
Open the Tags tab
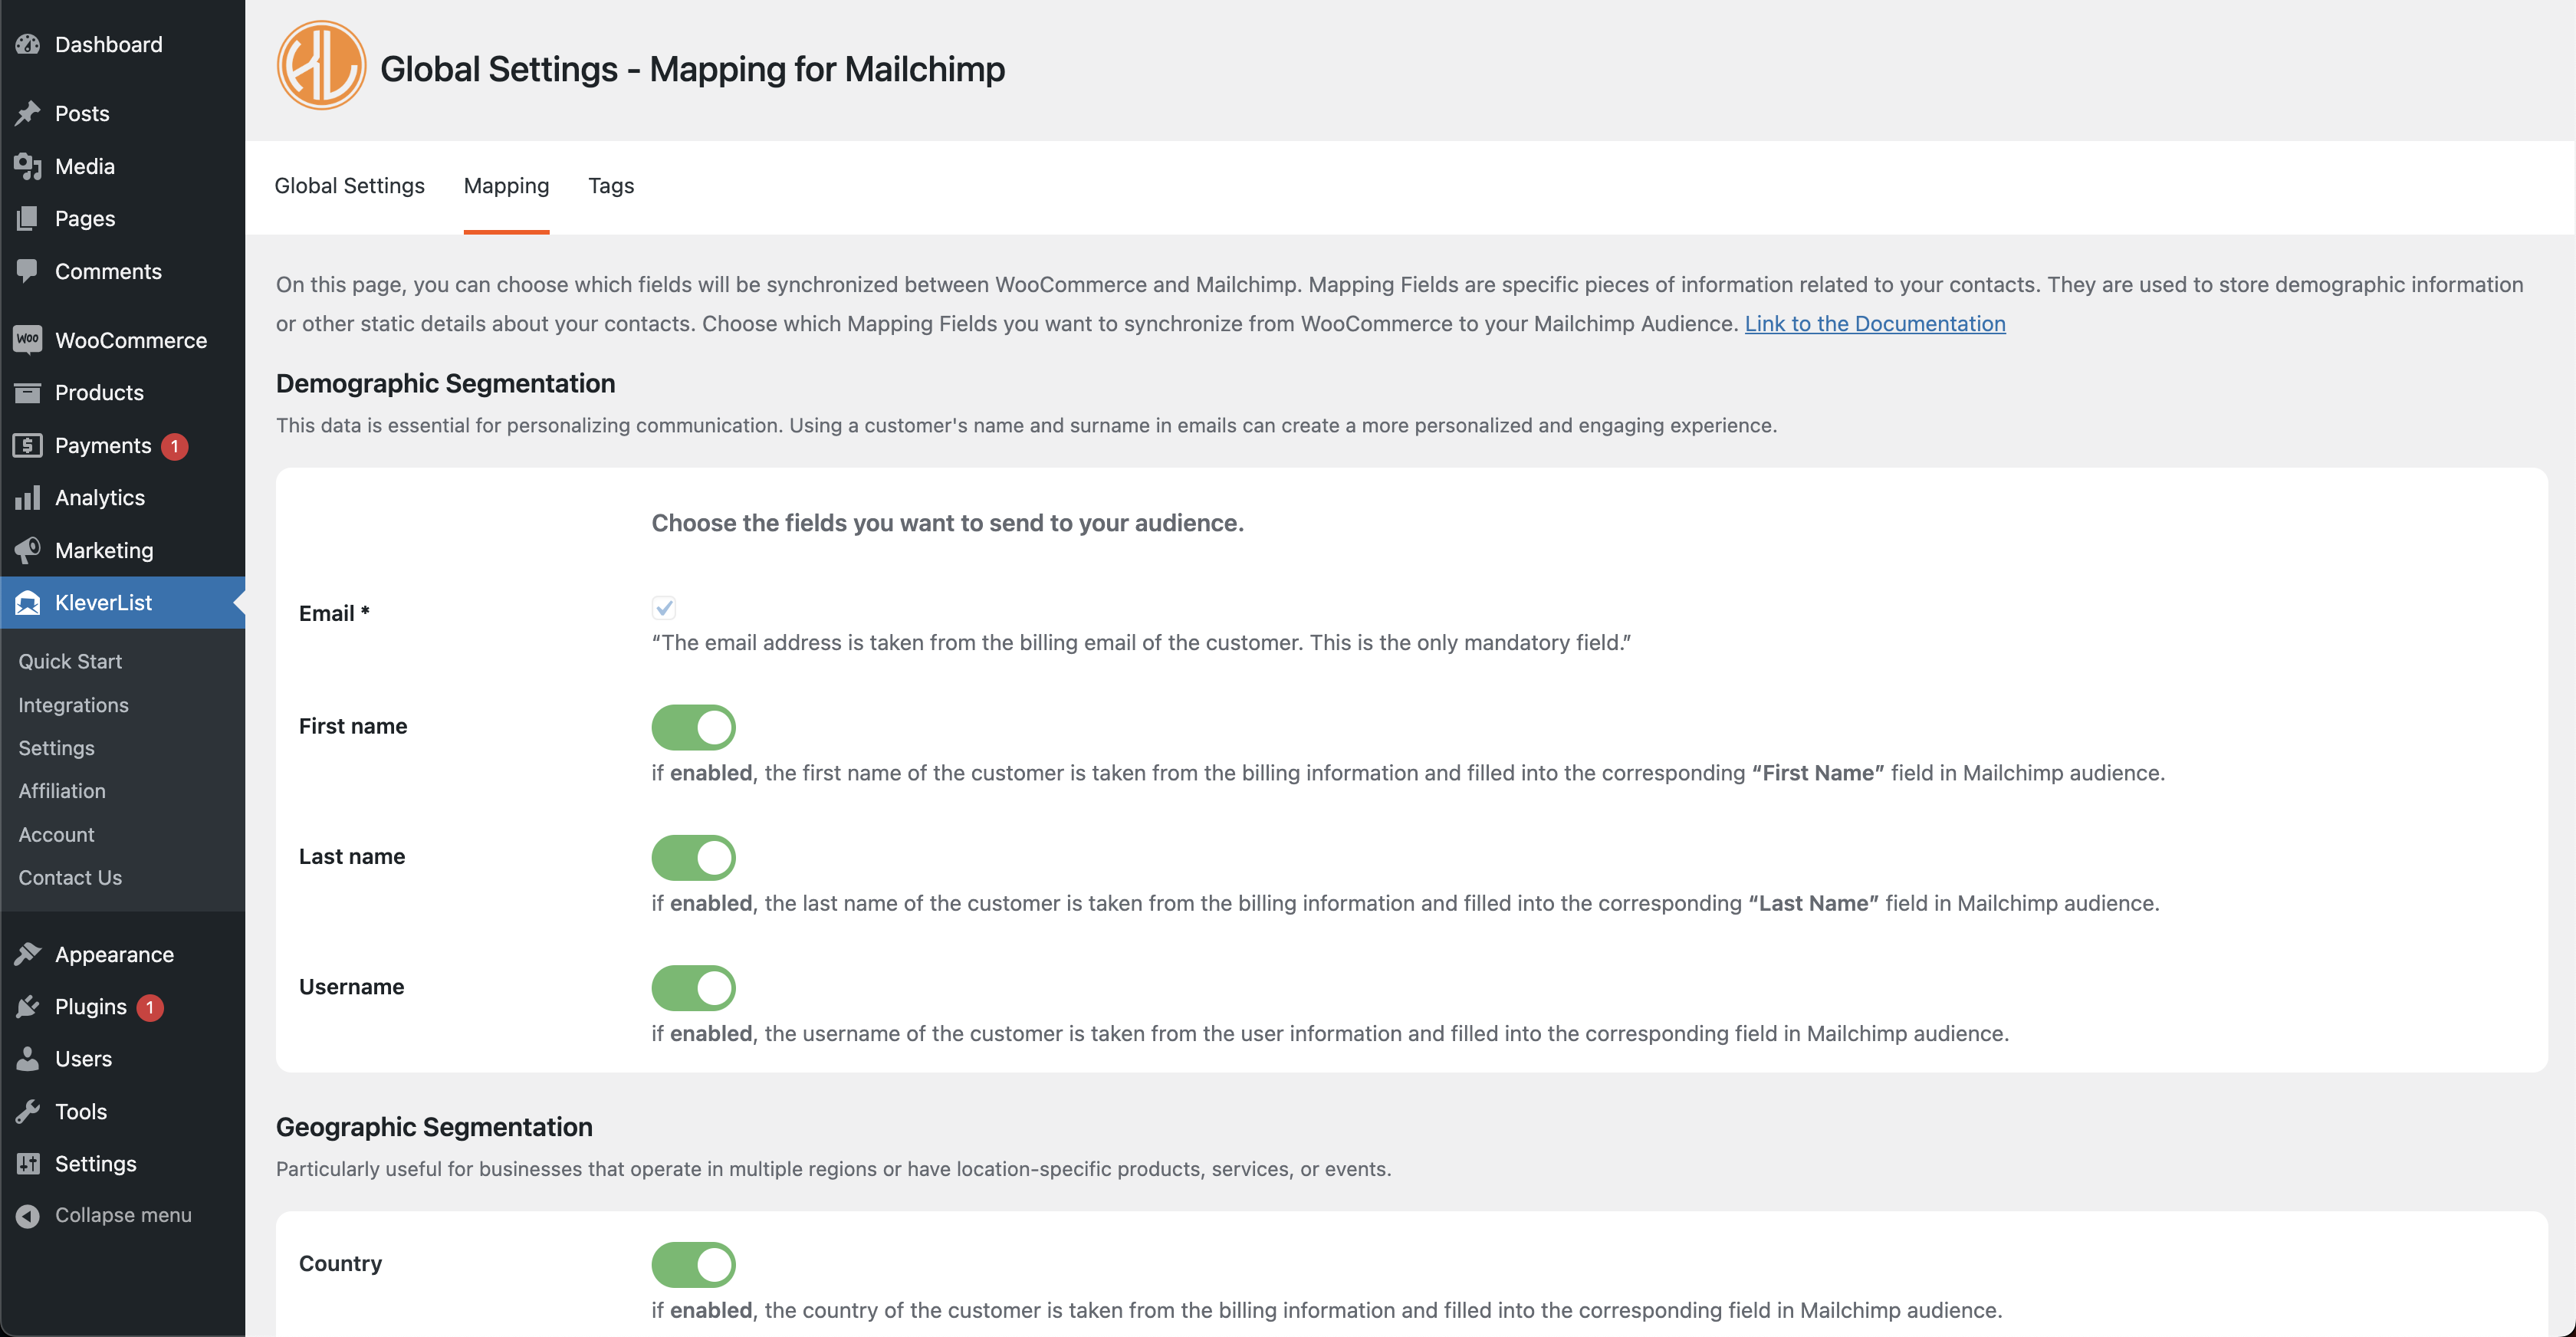(x=611, y=186)
